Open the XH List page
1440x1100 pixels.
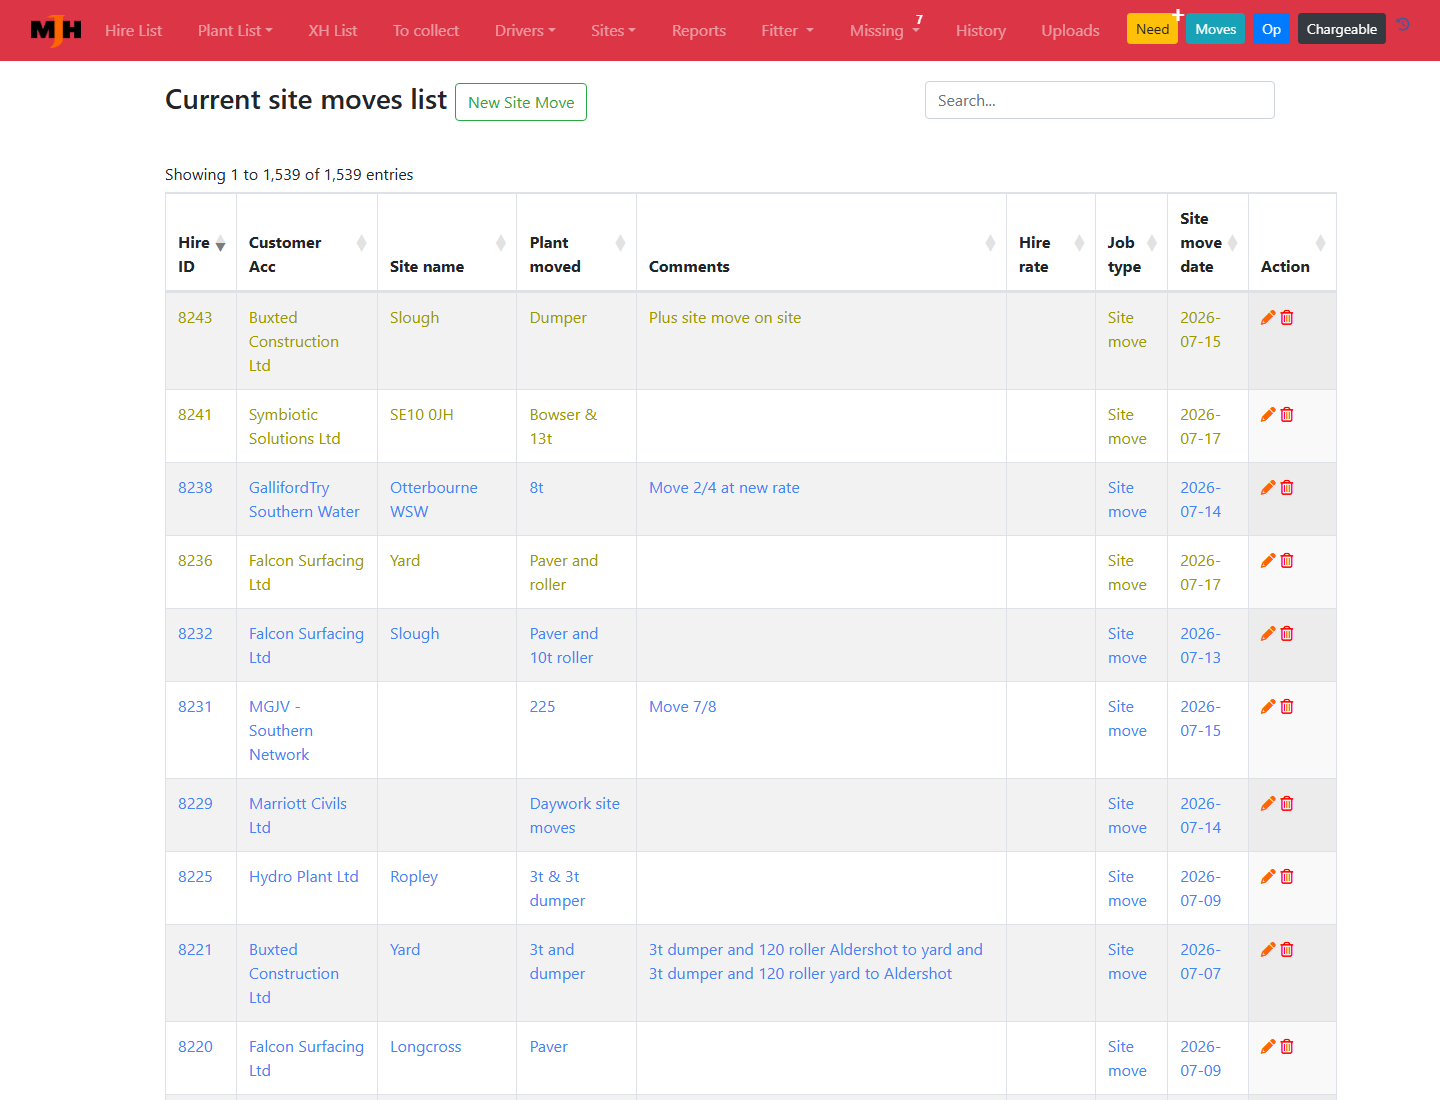click(x=333, y=30)
